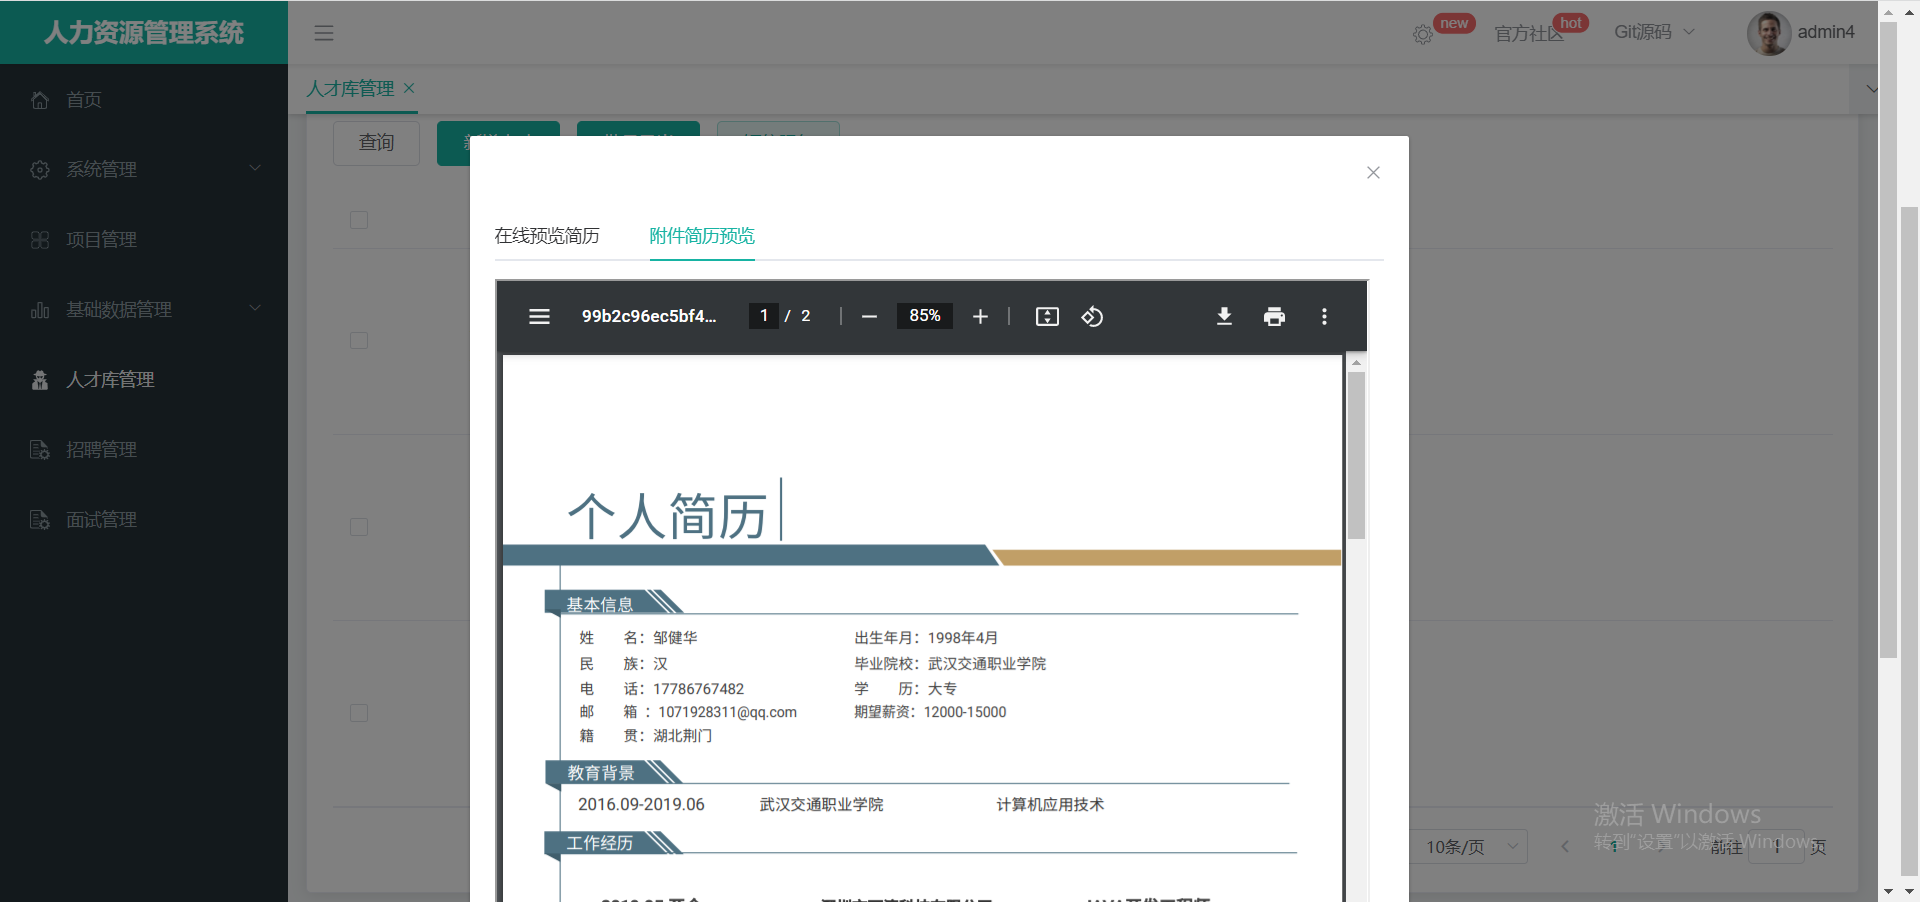This screenshot has width=1920, height=902.
Task: Print the previewed resume
Action: point(1274,316)
